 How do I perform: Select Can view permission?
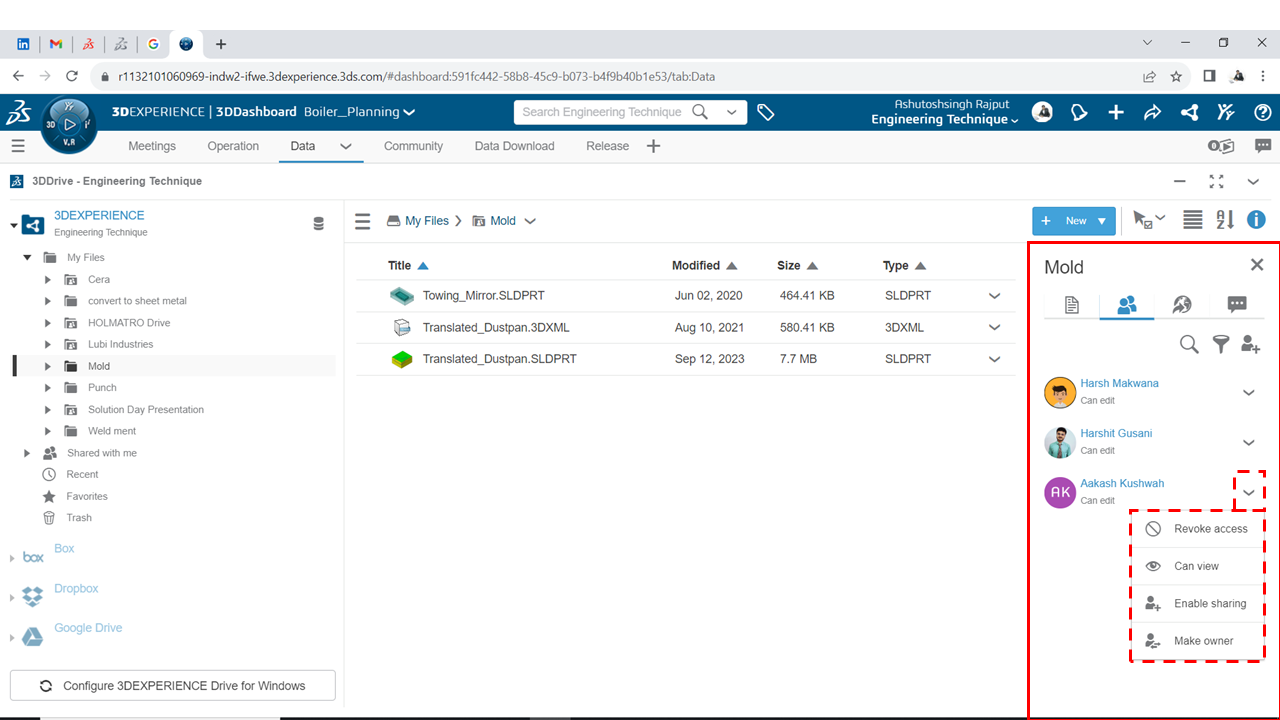click(x=1197, y=566)
